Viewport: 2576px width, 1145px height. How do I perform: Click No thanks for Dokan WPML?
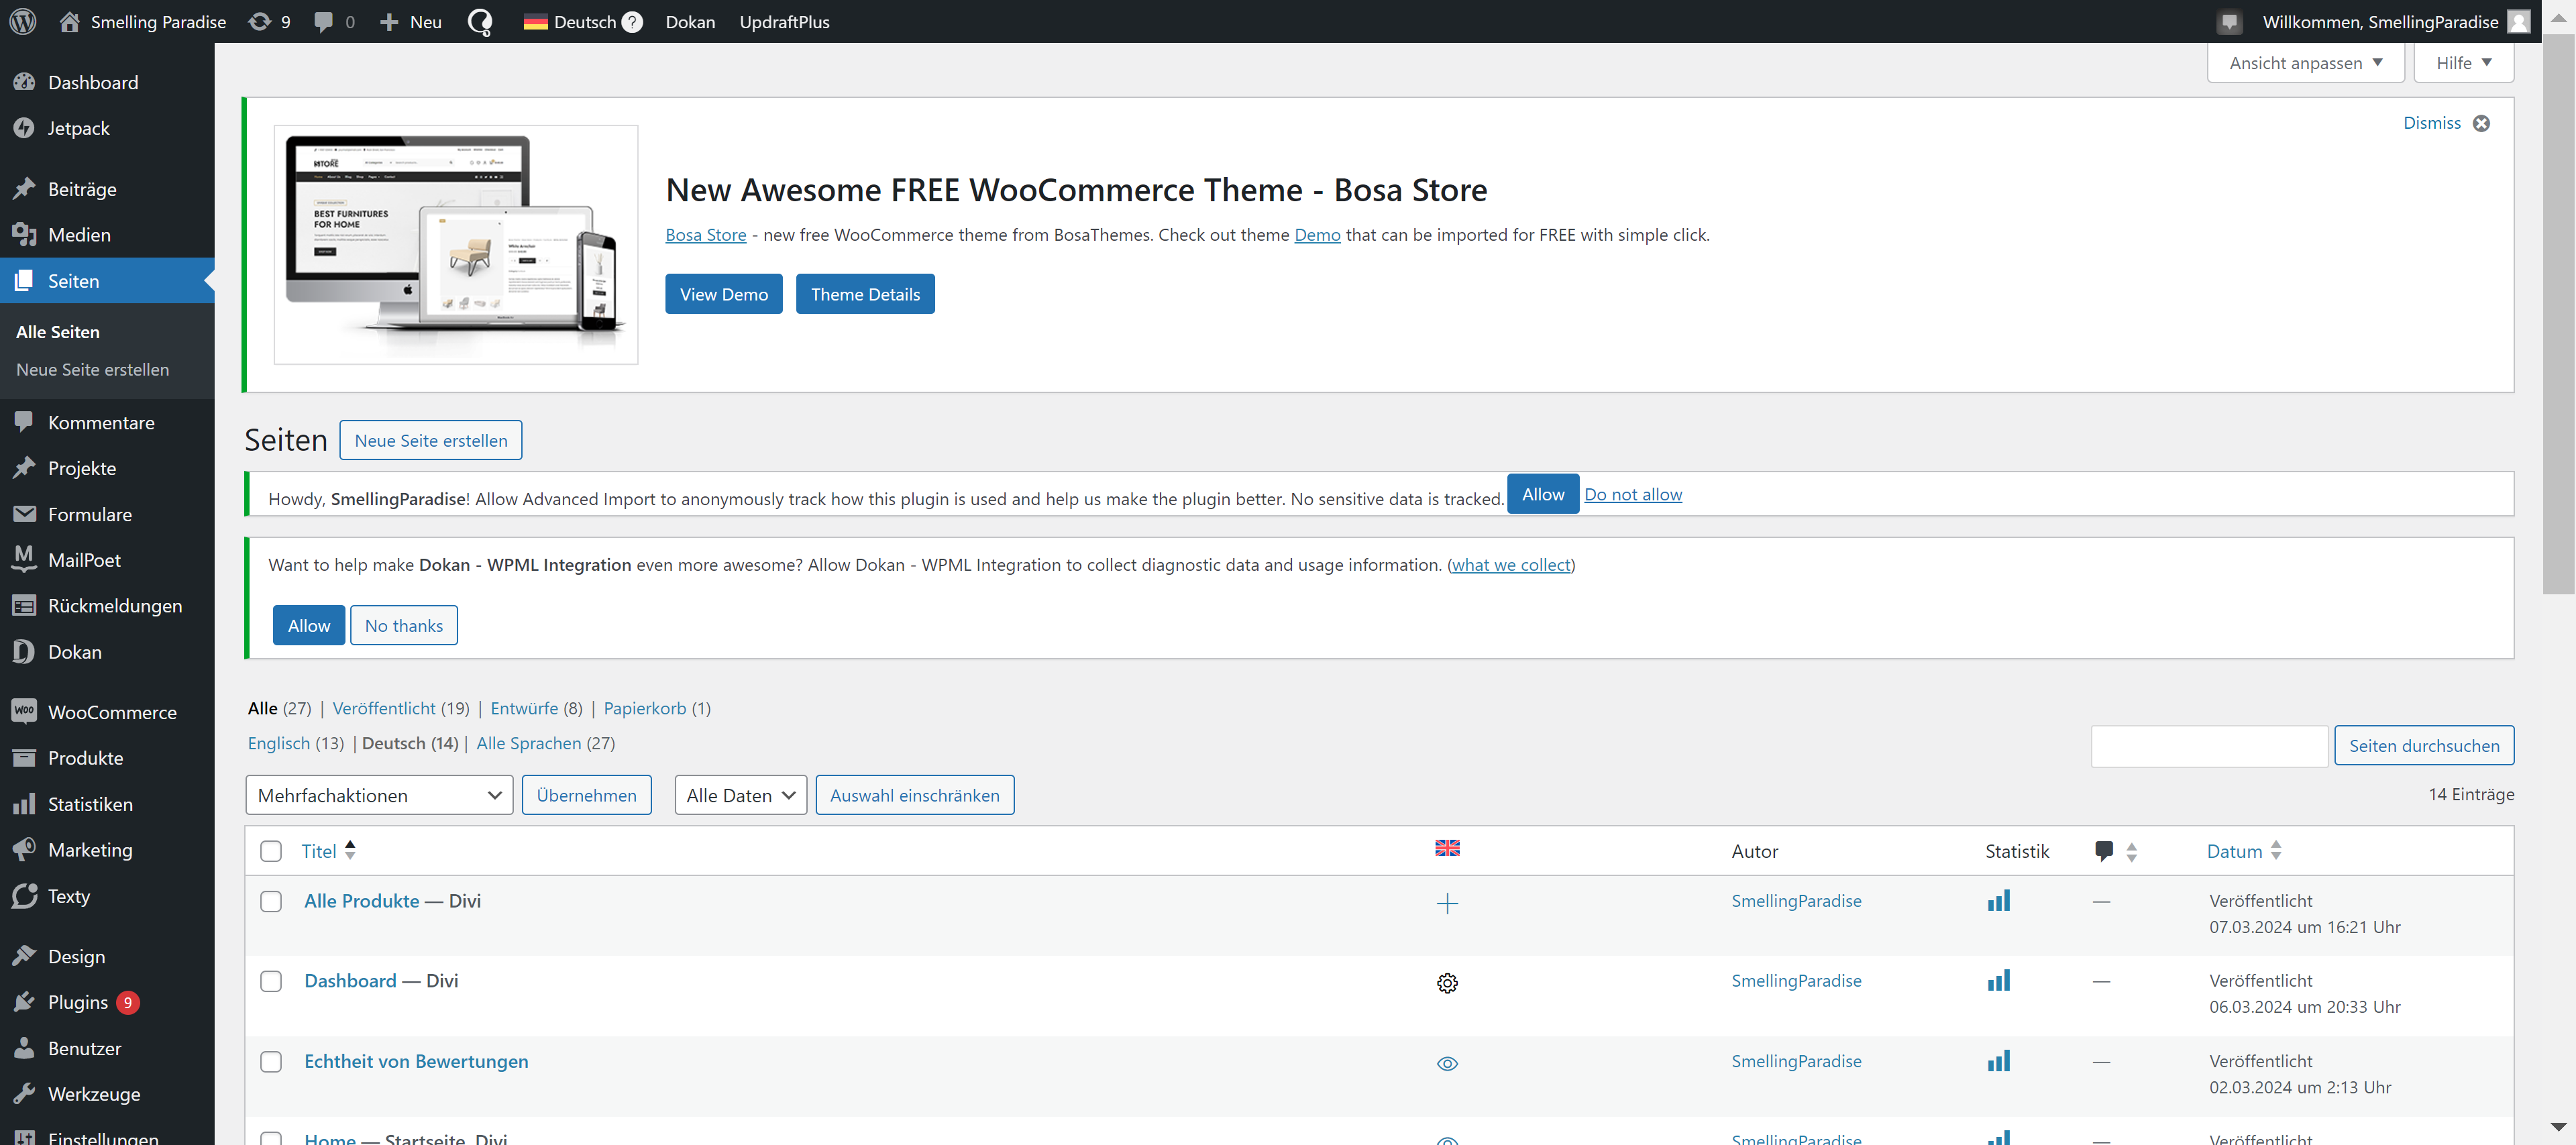404,625
